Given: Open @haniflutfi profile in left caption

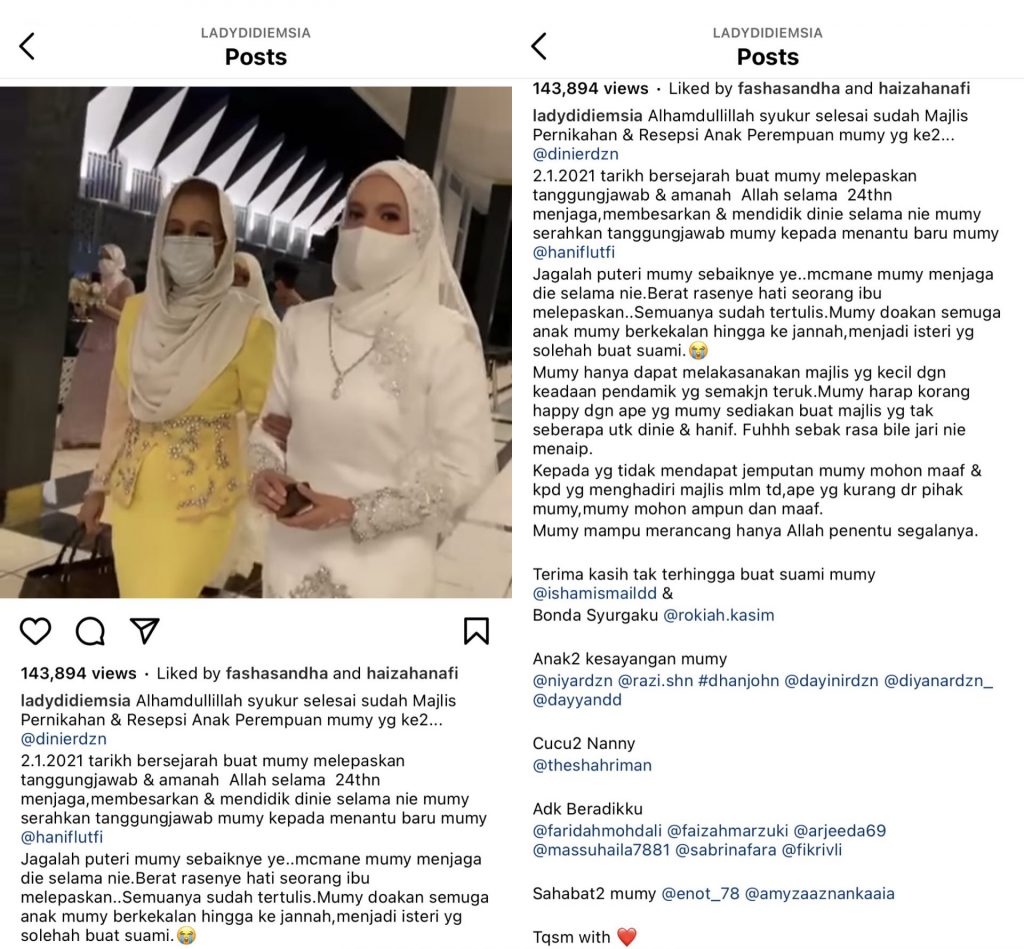Looking at the screenshot, I should point(62,837).
